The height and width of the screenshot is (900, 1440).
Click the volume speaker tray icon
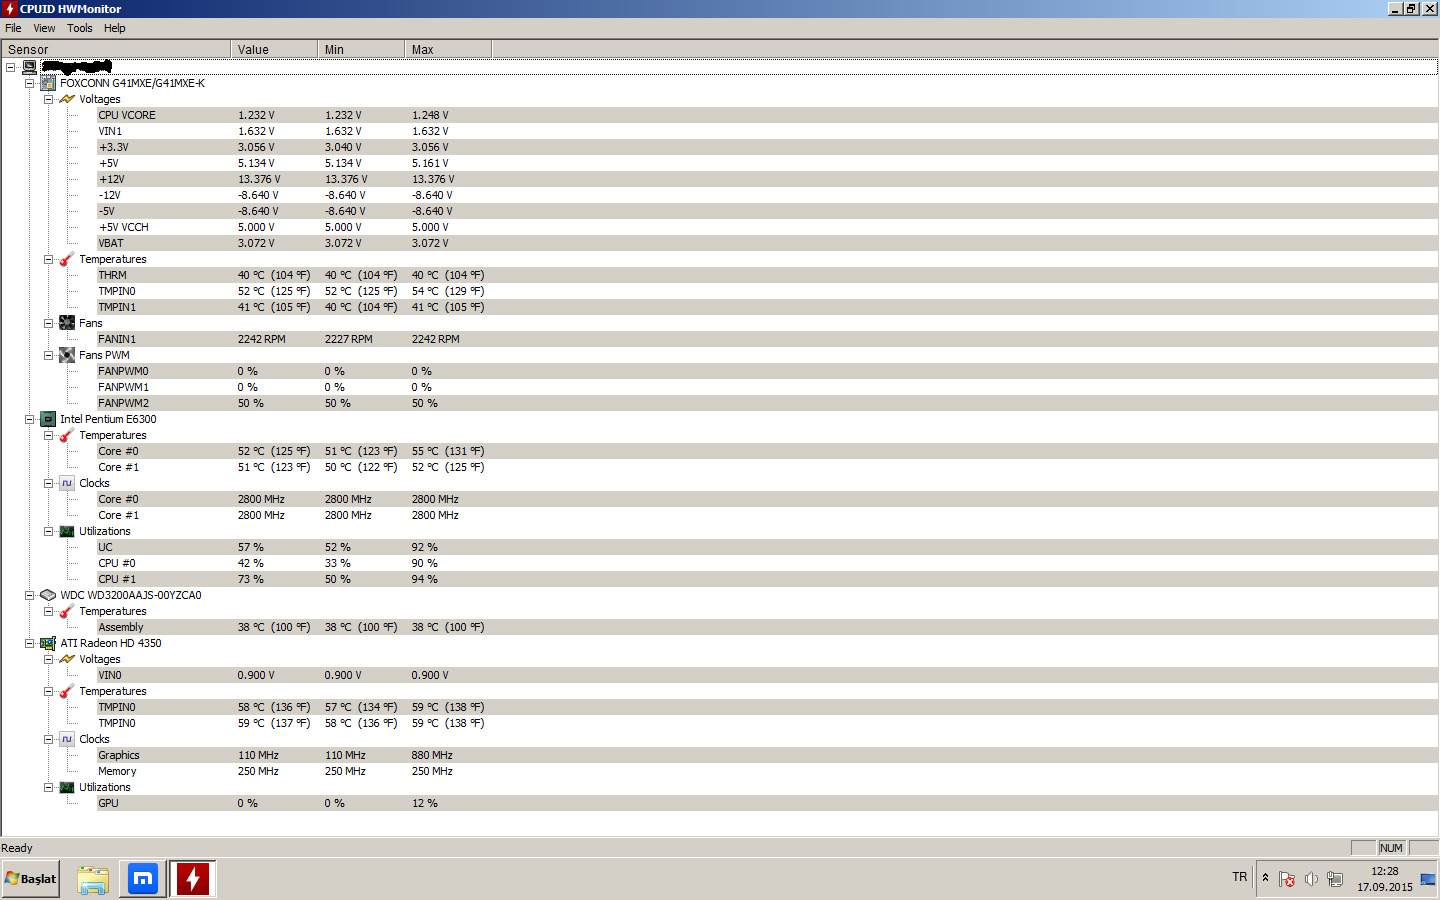(1311, 879)
